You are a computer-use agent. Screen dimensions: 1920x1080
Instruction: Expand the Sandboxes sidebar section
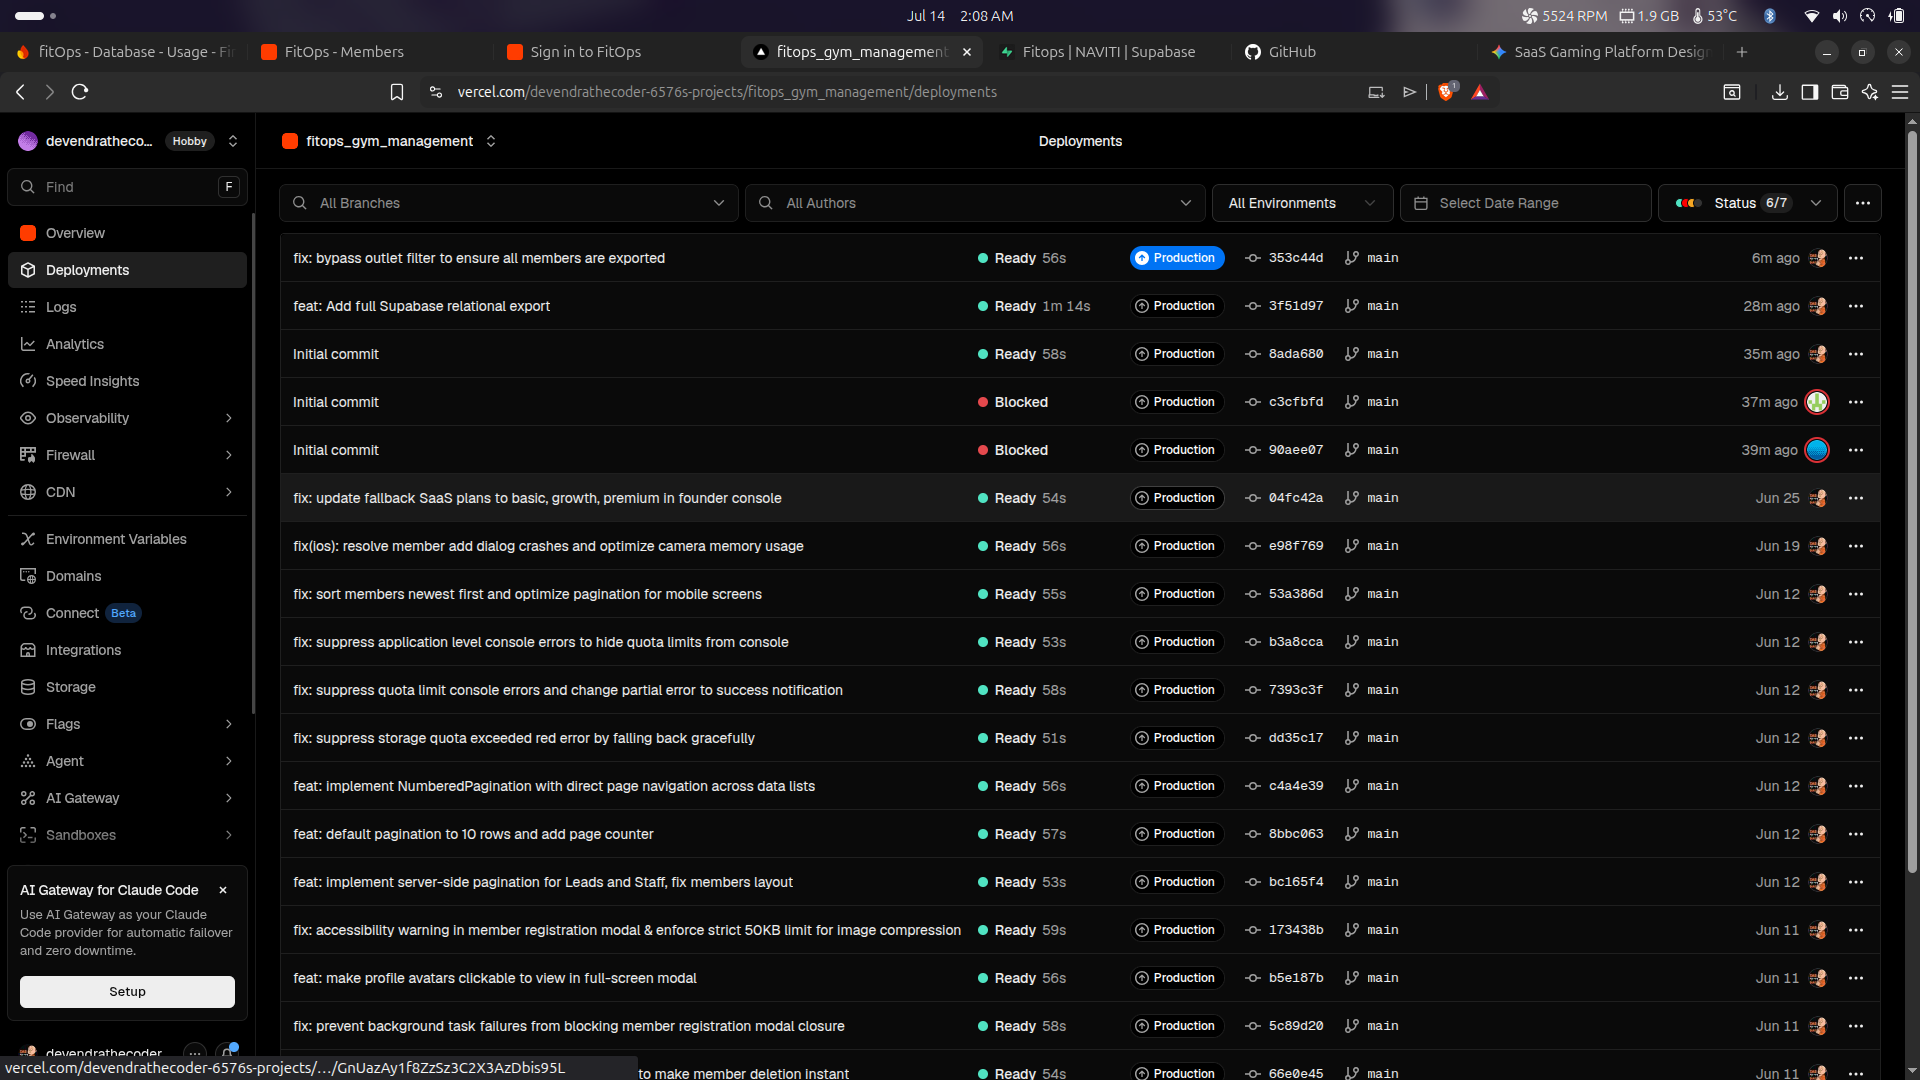point(229,835)
